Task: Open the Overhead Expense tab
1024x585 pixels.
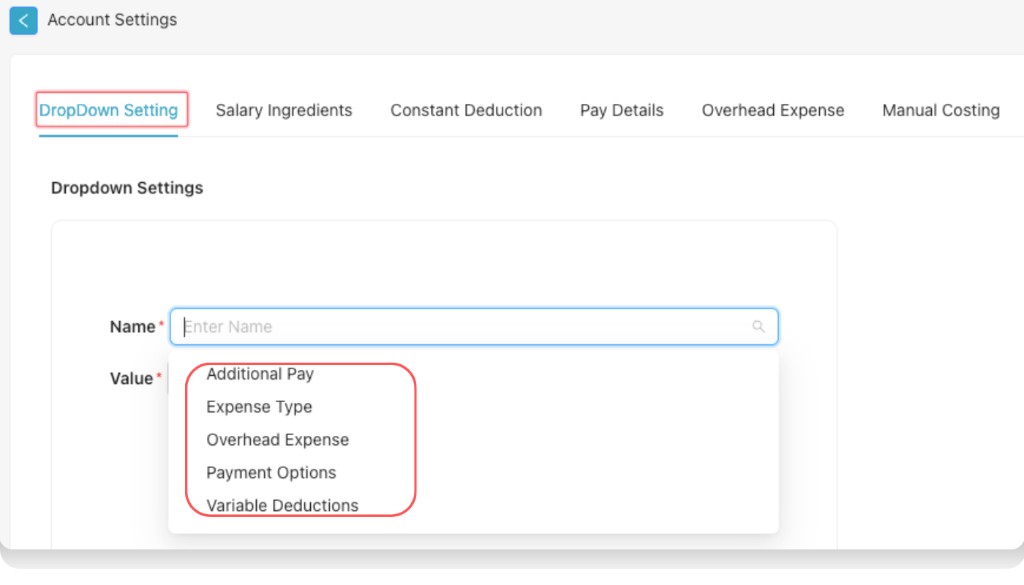Action: pos(772,110)
